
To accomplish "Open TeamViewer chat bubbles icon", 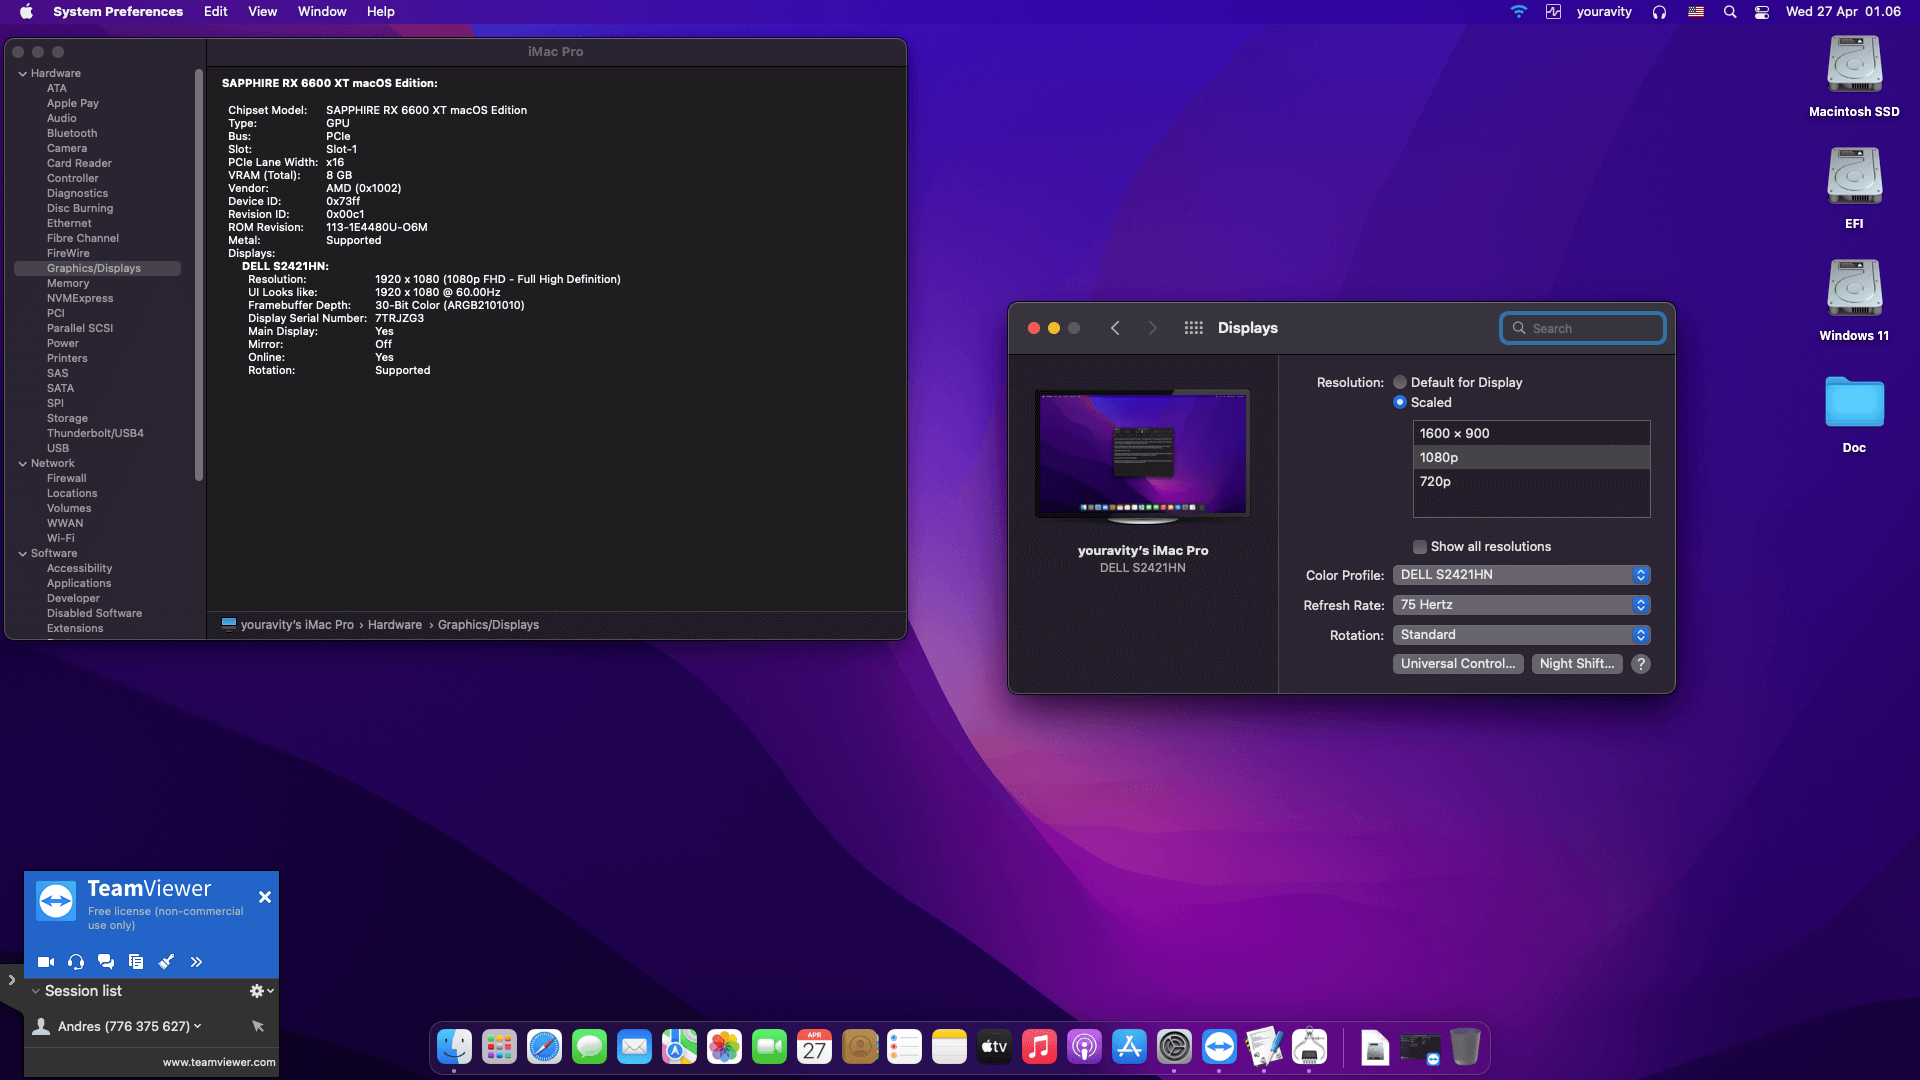I will (106, 962).
